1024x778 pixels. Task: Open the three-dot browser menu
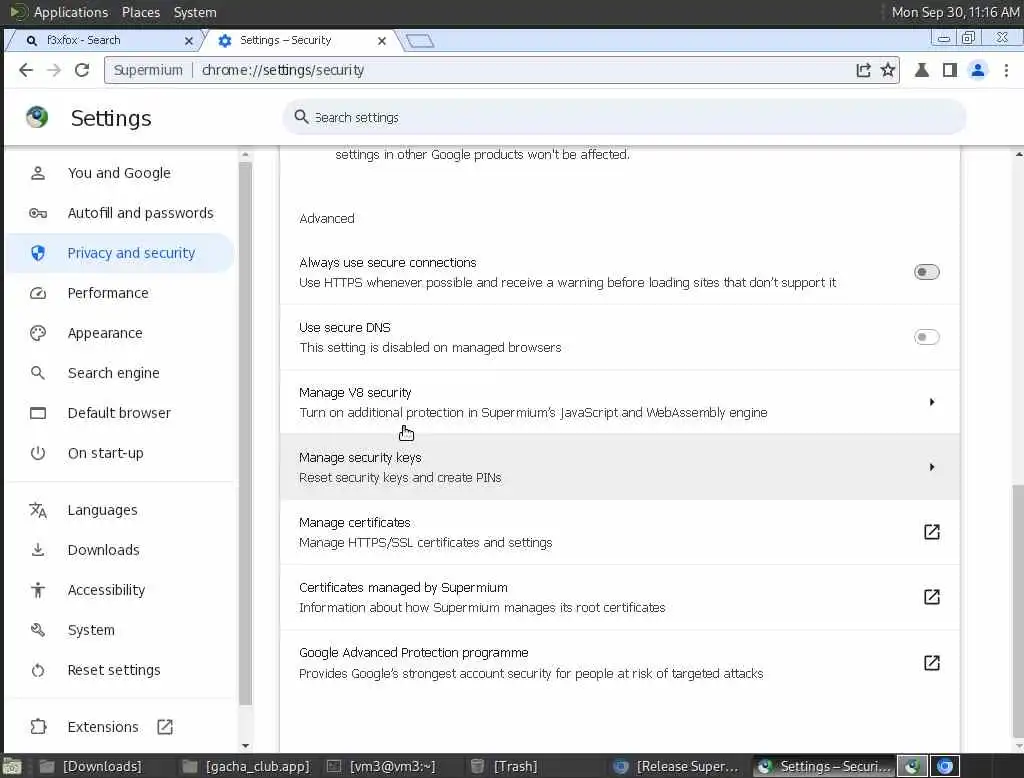1006,70
